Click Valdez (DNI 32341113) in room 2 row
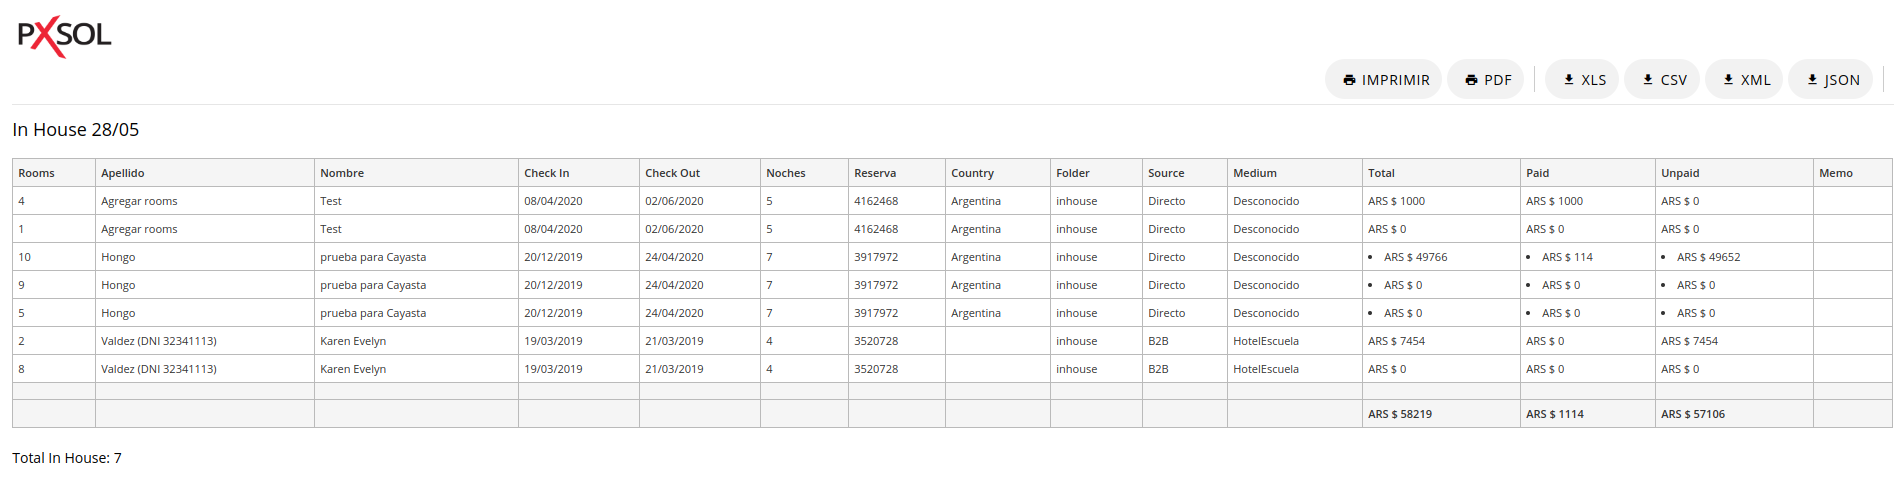1902x477 pixels. click(x=159, y=341)
